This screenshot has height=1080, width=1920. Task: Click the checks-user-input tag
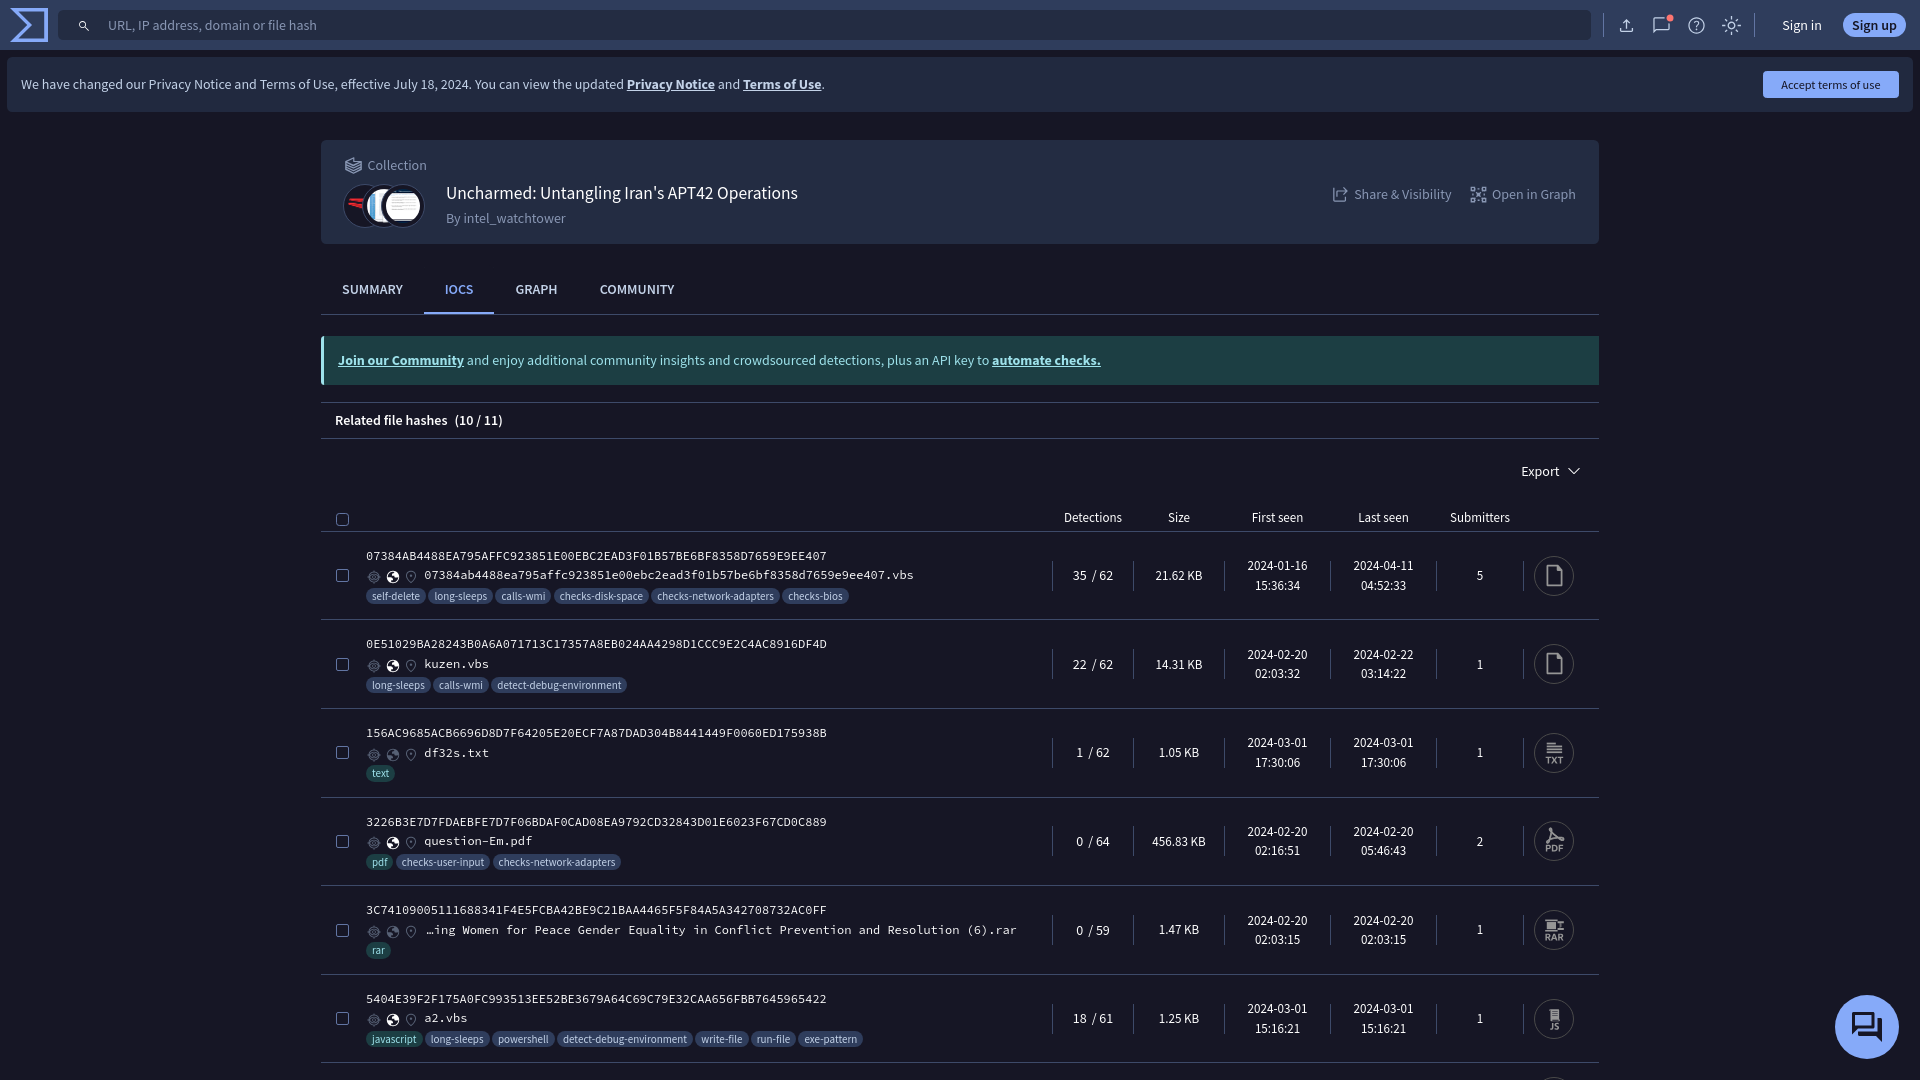443,863
